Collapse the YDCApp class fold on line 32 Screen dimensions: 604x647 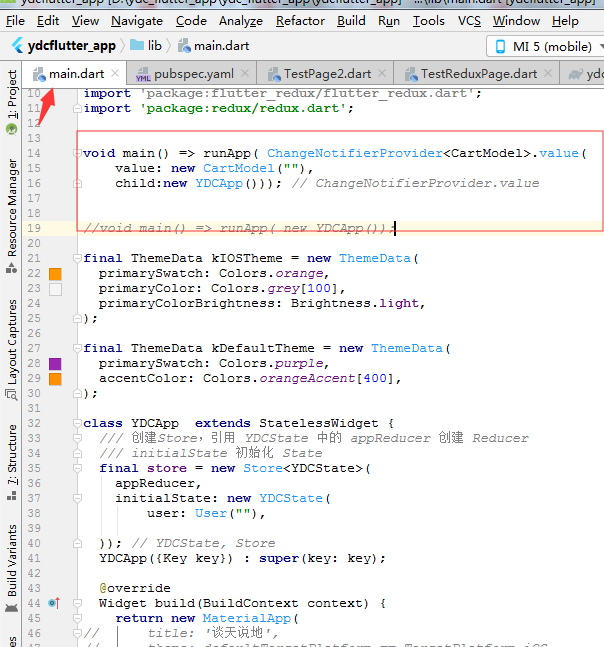pyautogui.click(x=77, y=423)
